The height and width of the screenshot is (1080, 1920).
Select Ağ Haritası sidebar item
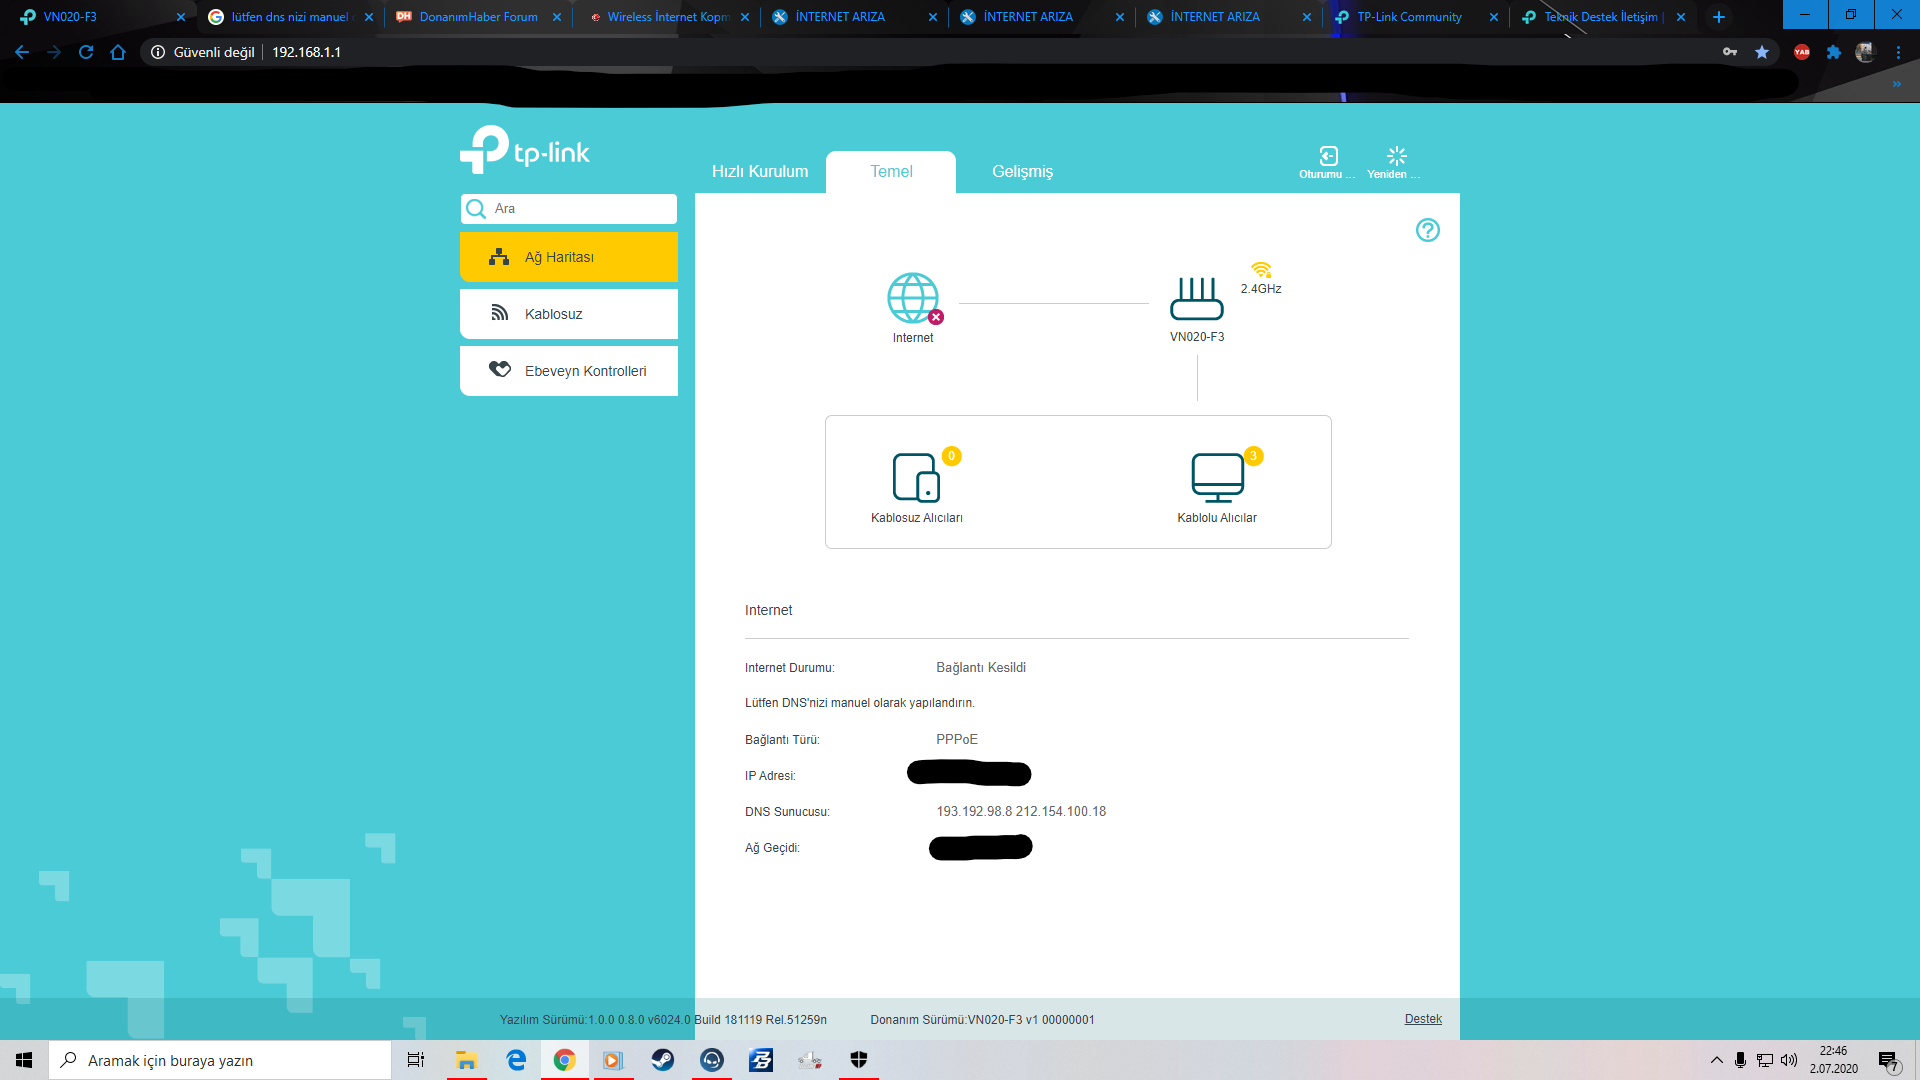pyautogui.click(x=568, y=257)
